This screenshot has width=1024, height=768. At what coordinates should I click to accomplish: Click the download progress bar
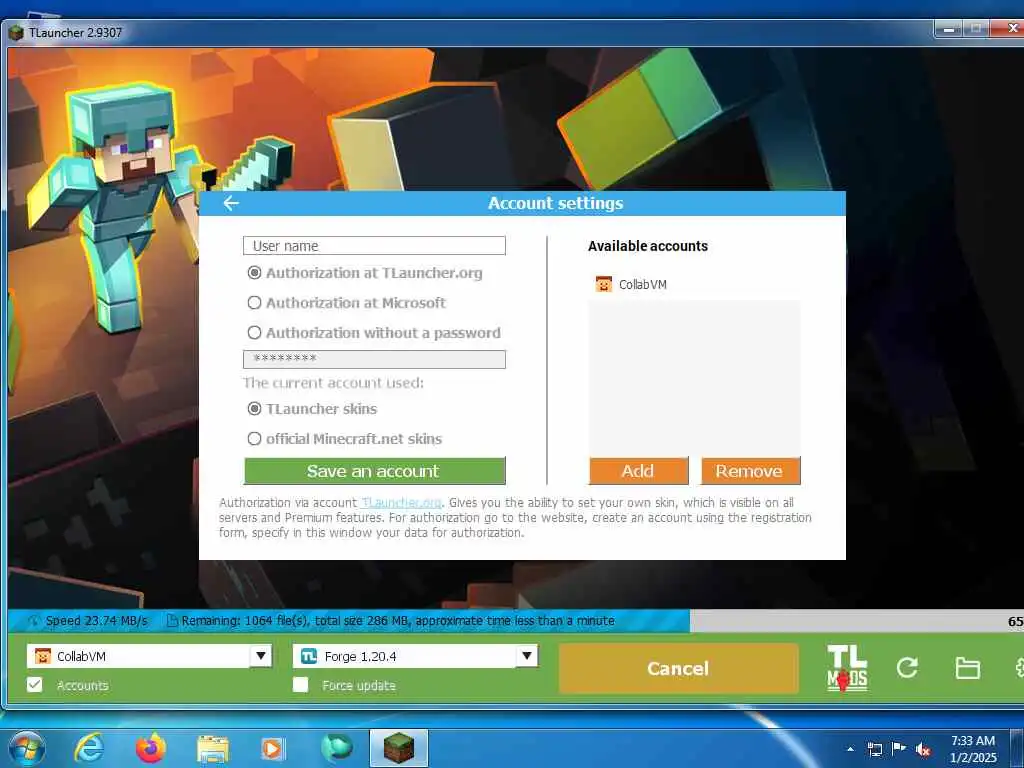point(516,621)
